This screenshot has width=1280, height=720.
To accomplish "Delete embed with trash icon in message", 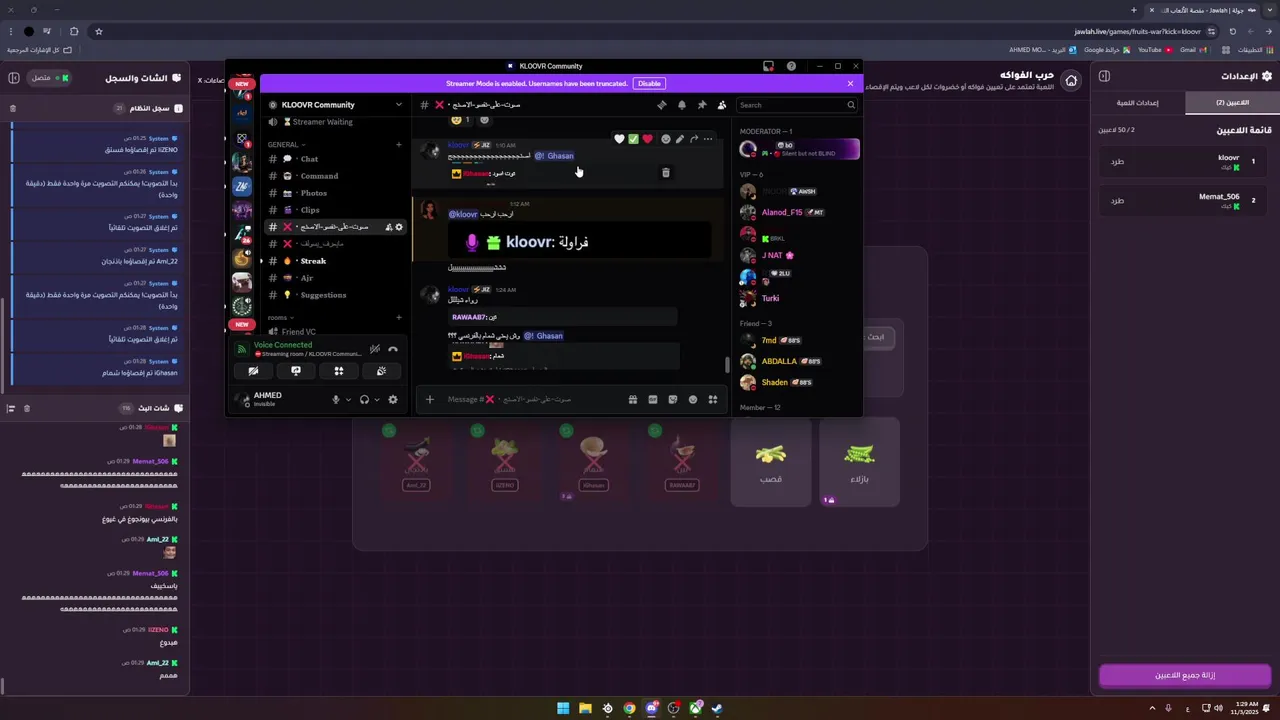I will [666, 173].
